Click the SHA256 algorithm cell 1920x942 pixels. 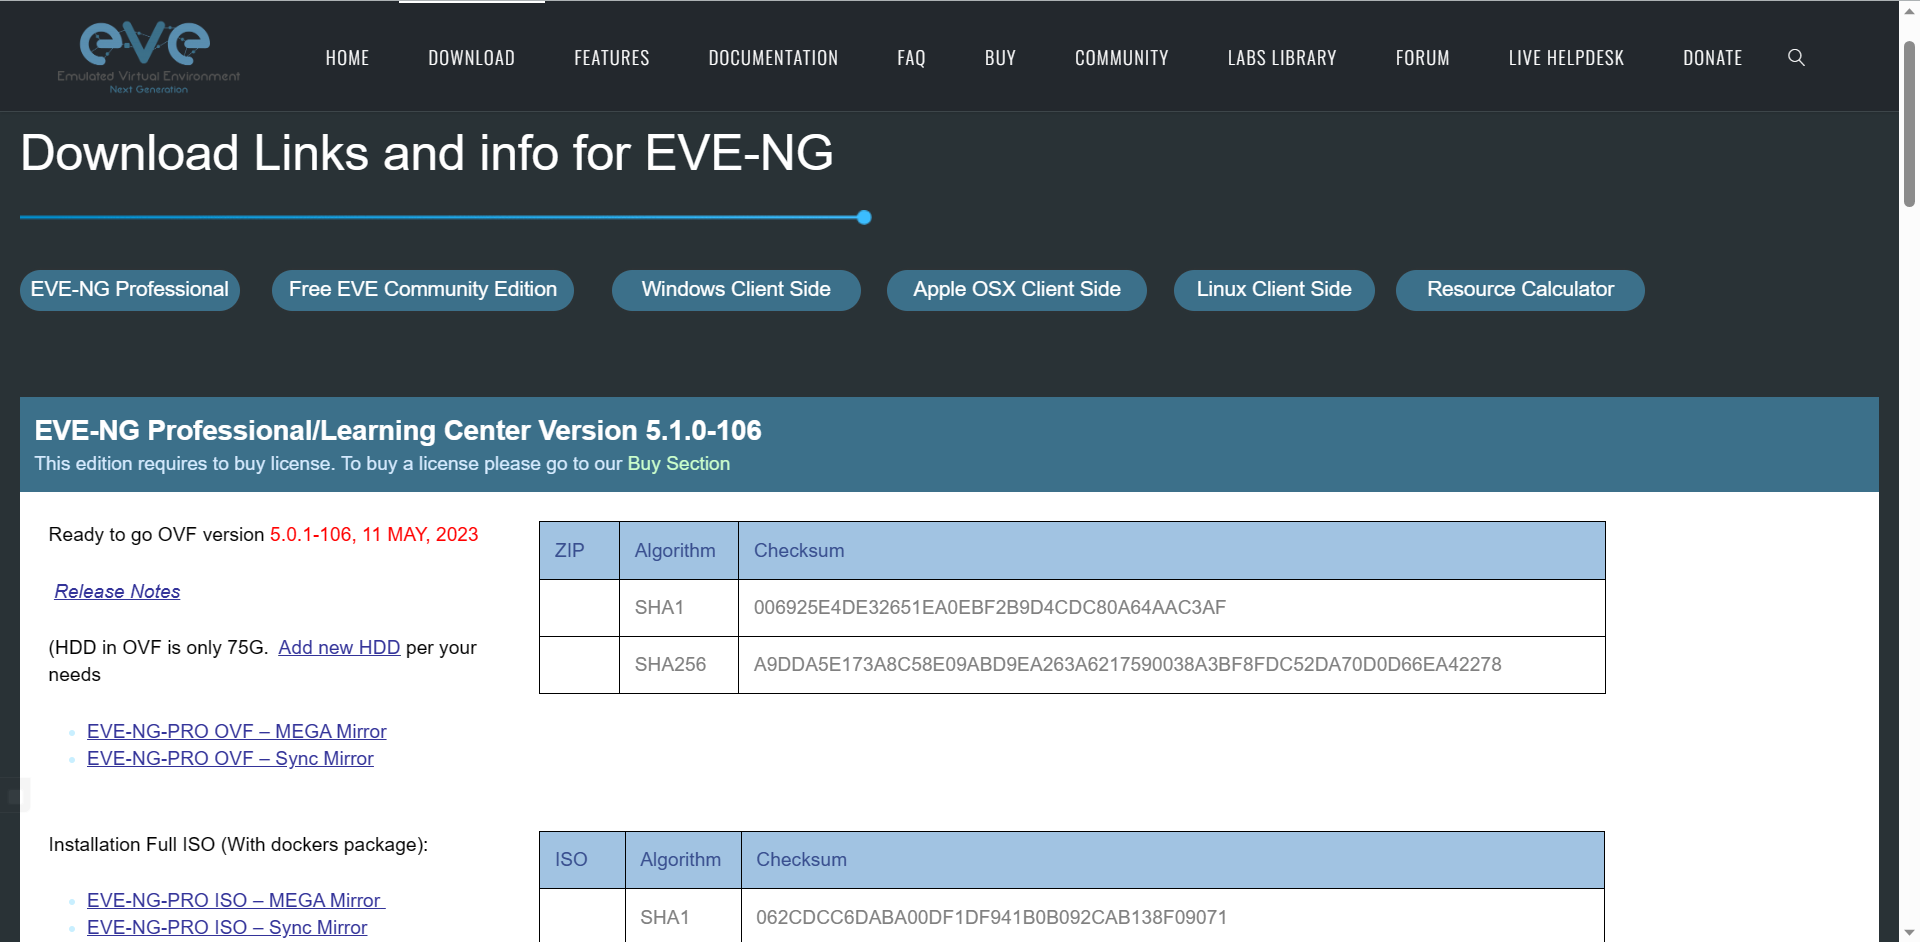[679, 664]
